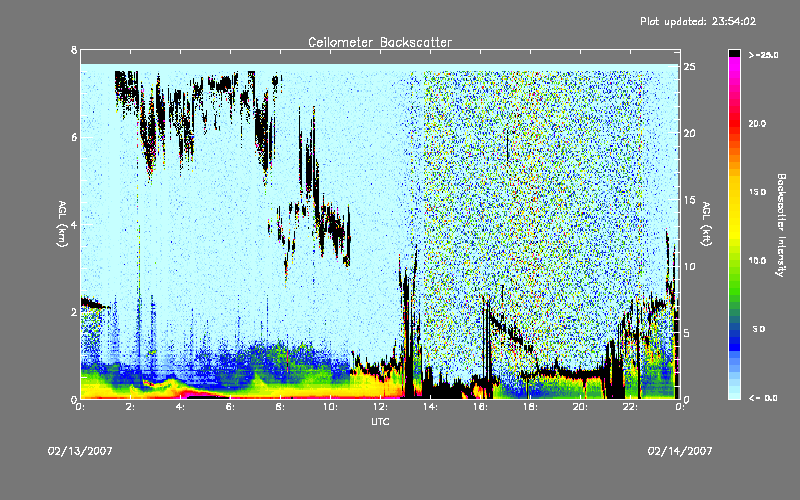Click the "15.0" colorbar value label
Viewport: 800px width, 500px height.
tap(757, 192)
